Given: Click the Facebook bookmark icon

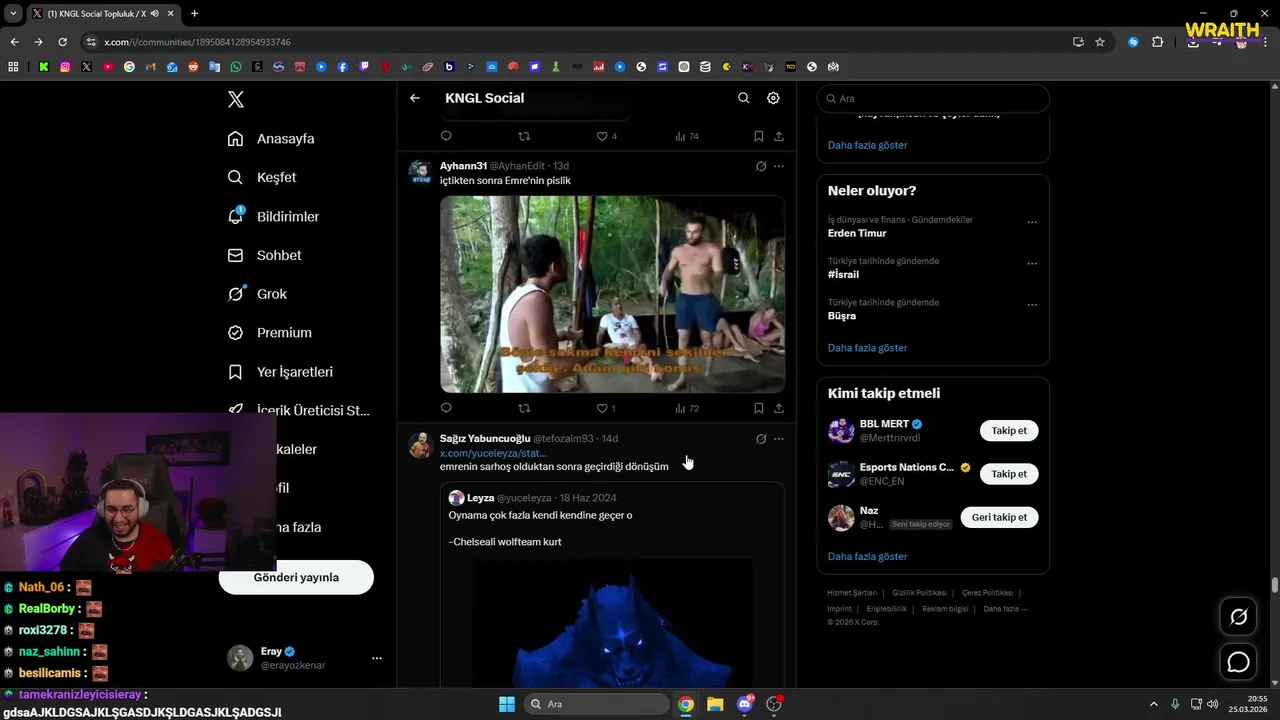Looking at the screenshot, I should click(343, 67).
